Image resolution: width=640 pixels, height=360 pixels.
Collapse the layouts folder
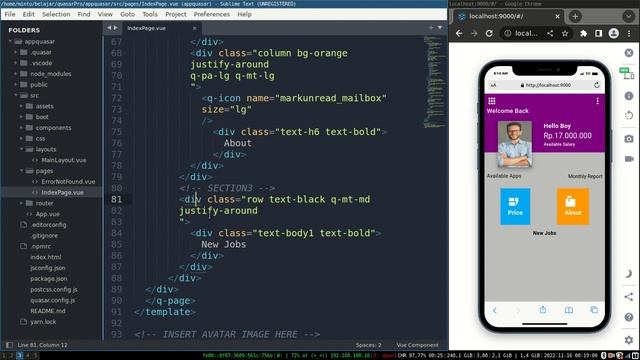point(21,149)
